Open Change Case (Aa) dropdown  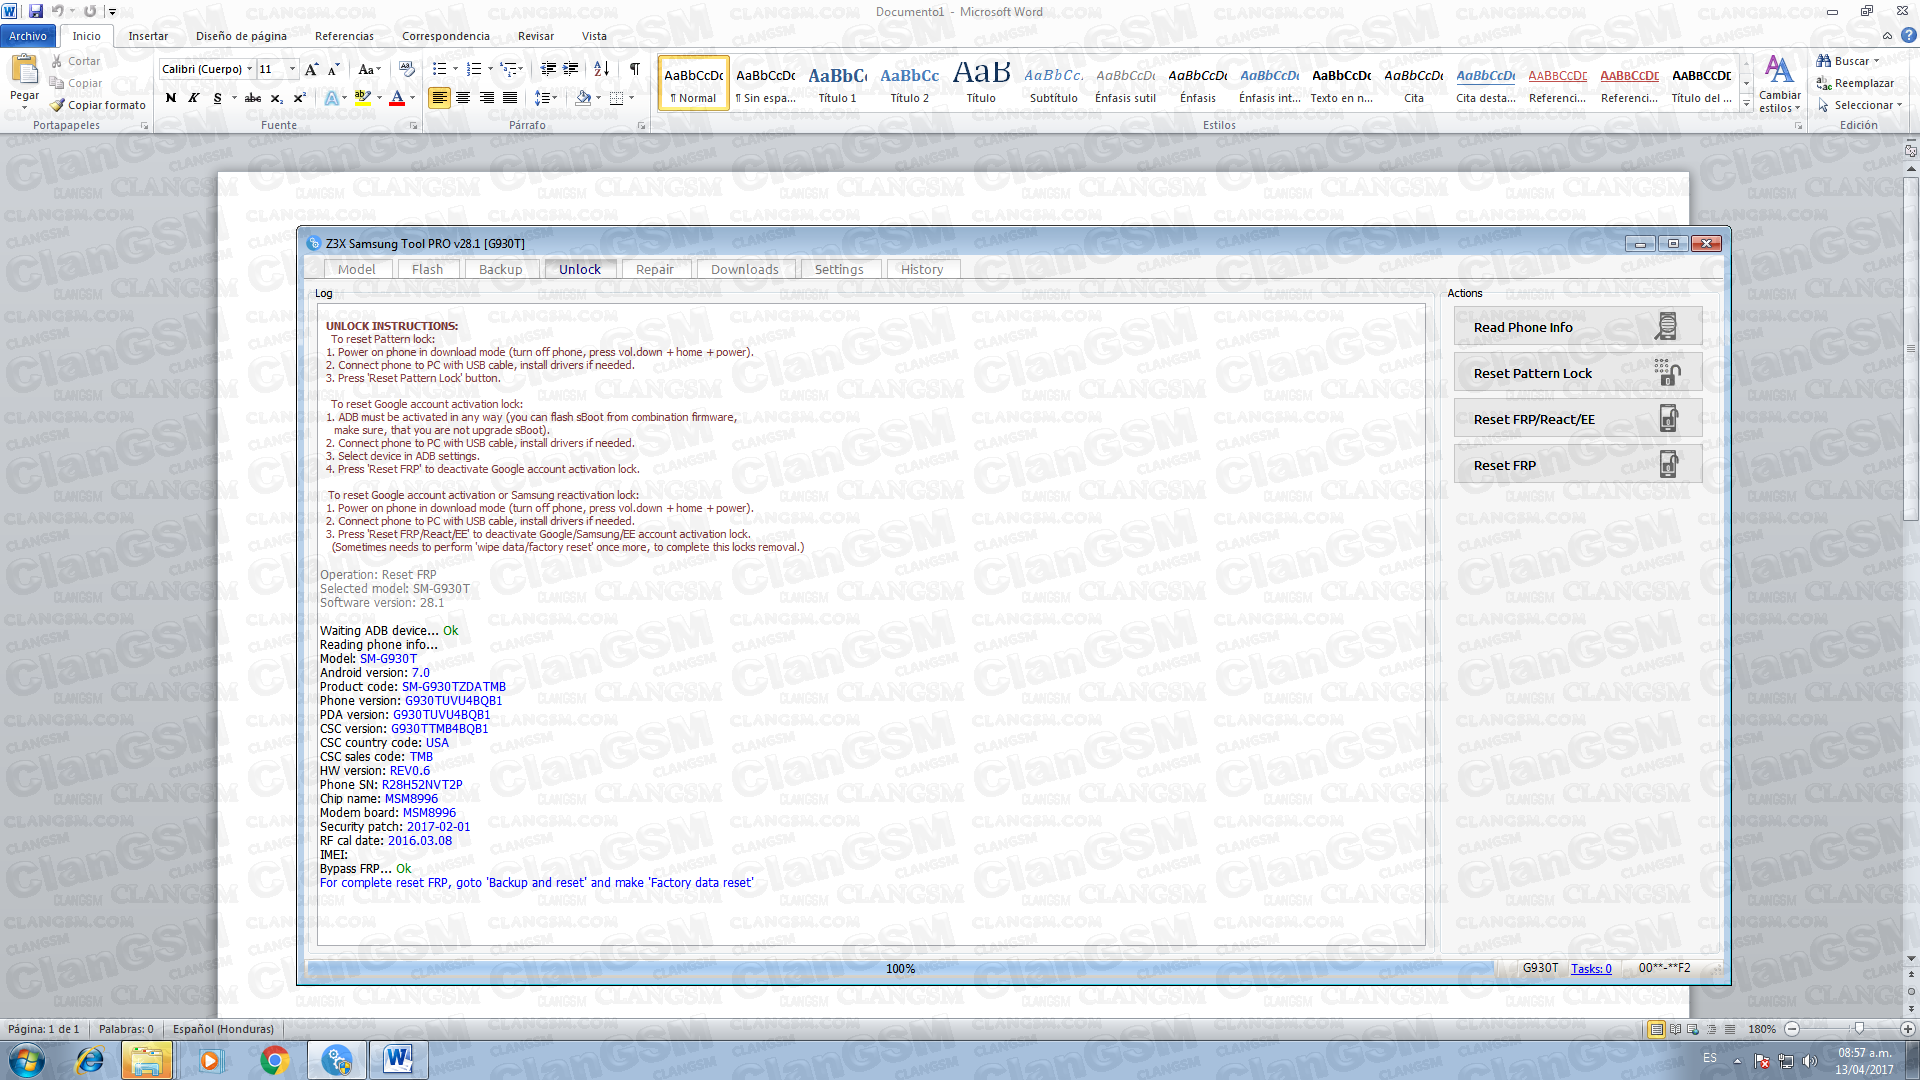point(369,69)
